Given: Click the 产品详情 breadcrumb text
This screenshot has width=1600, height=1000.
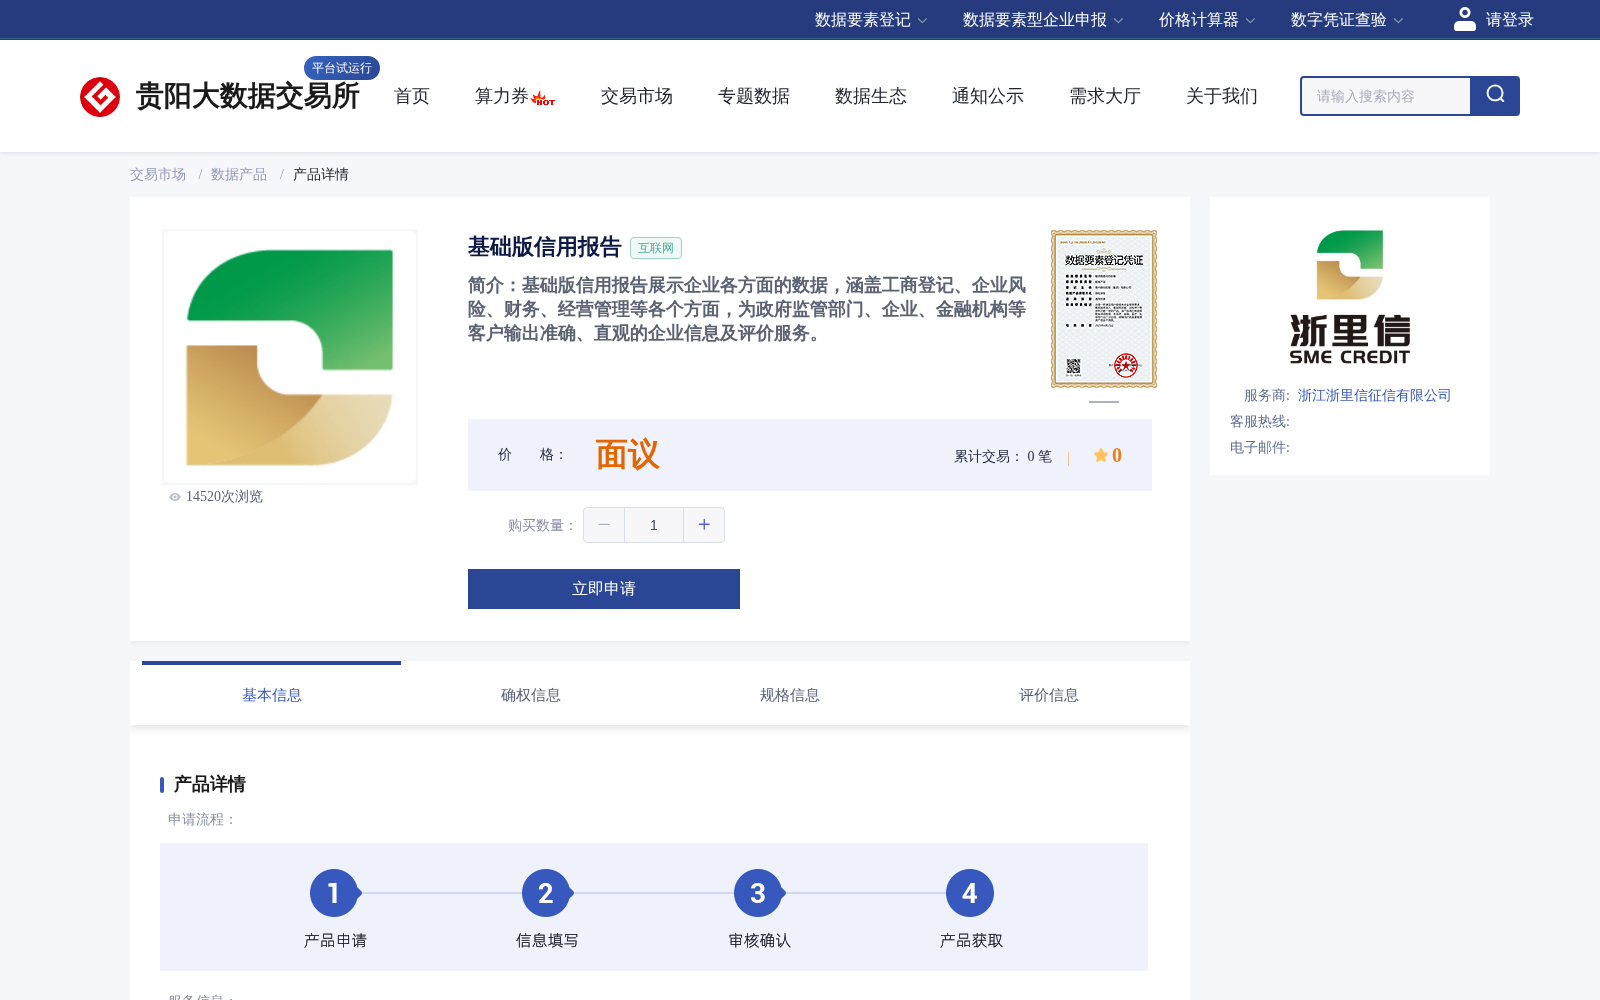Looking at the screenshot, I should [321, 174].
